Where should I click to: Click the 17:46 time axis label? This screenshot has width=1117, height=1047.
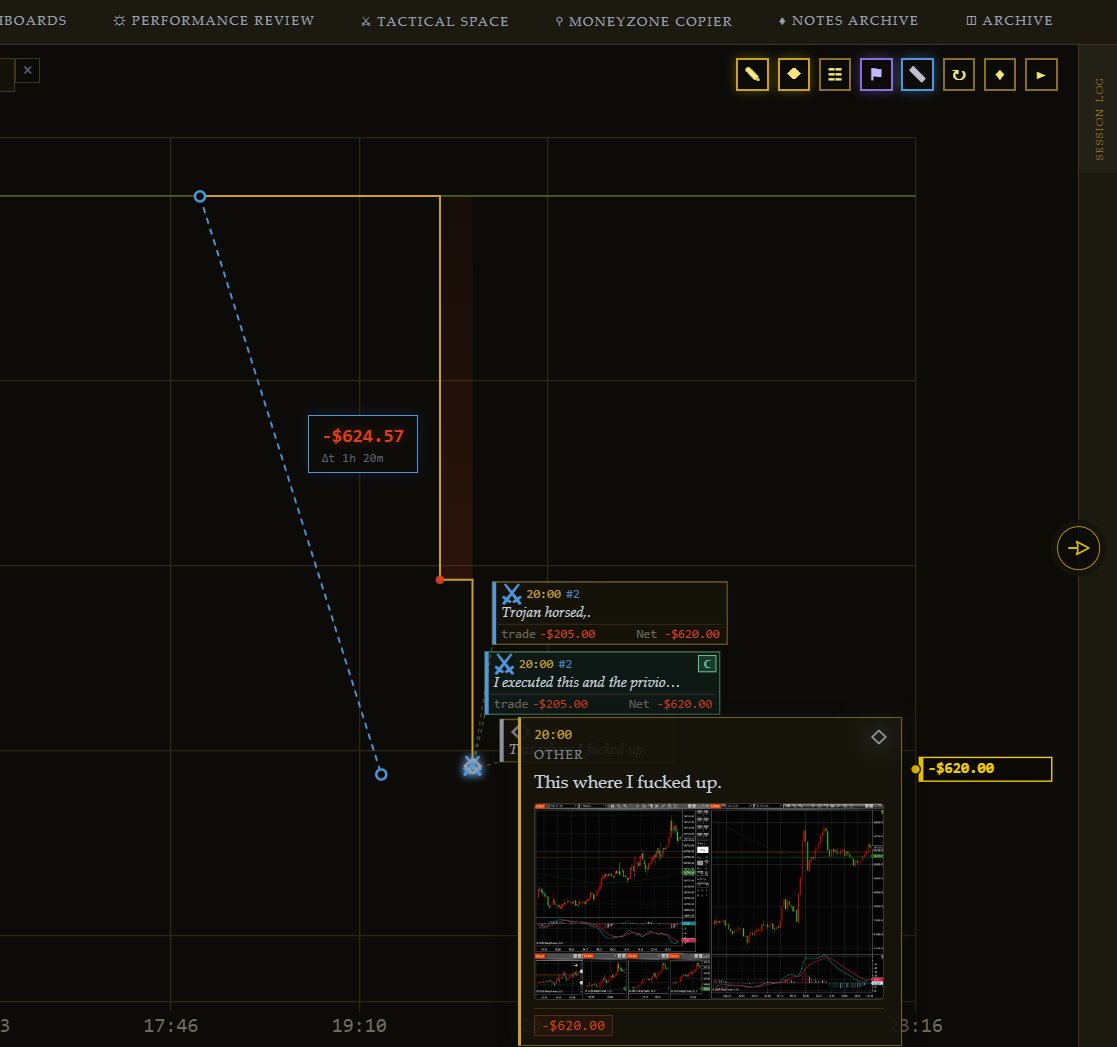[x=170, y=1026]
